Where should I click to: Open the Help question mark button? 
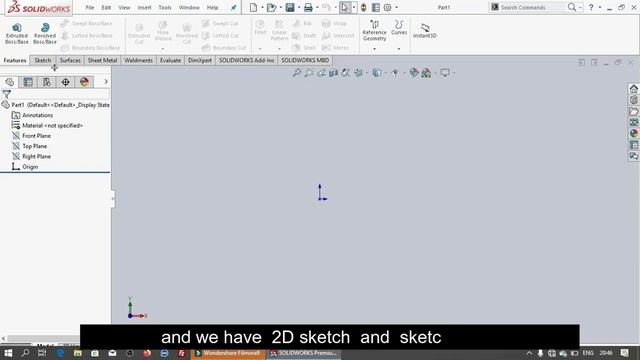591,7
